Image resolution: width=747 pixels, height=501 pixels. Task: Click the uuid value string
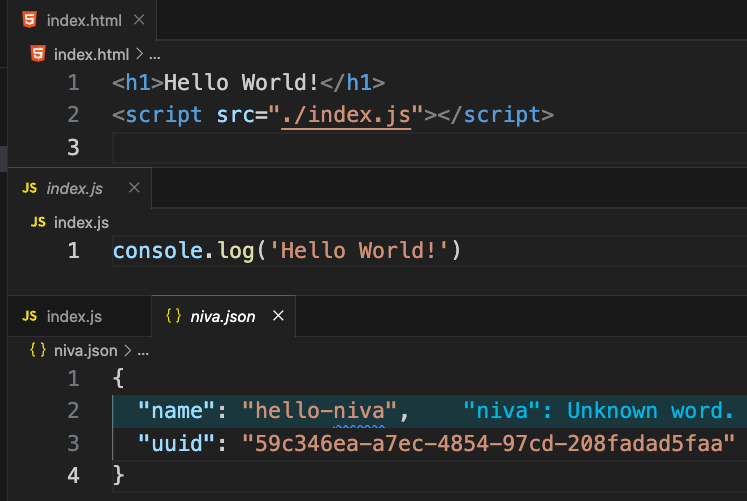point(488,444)
